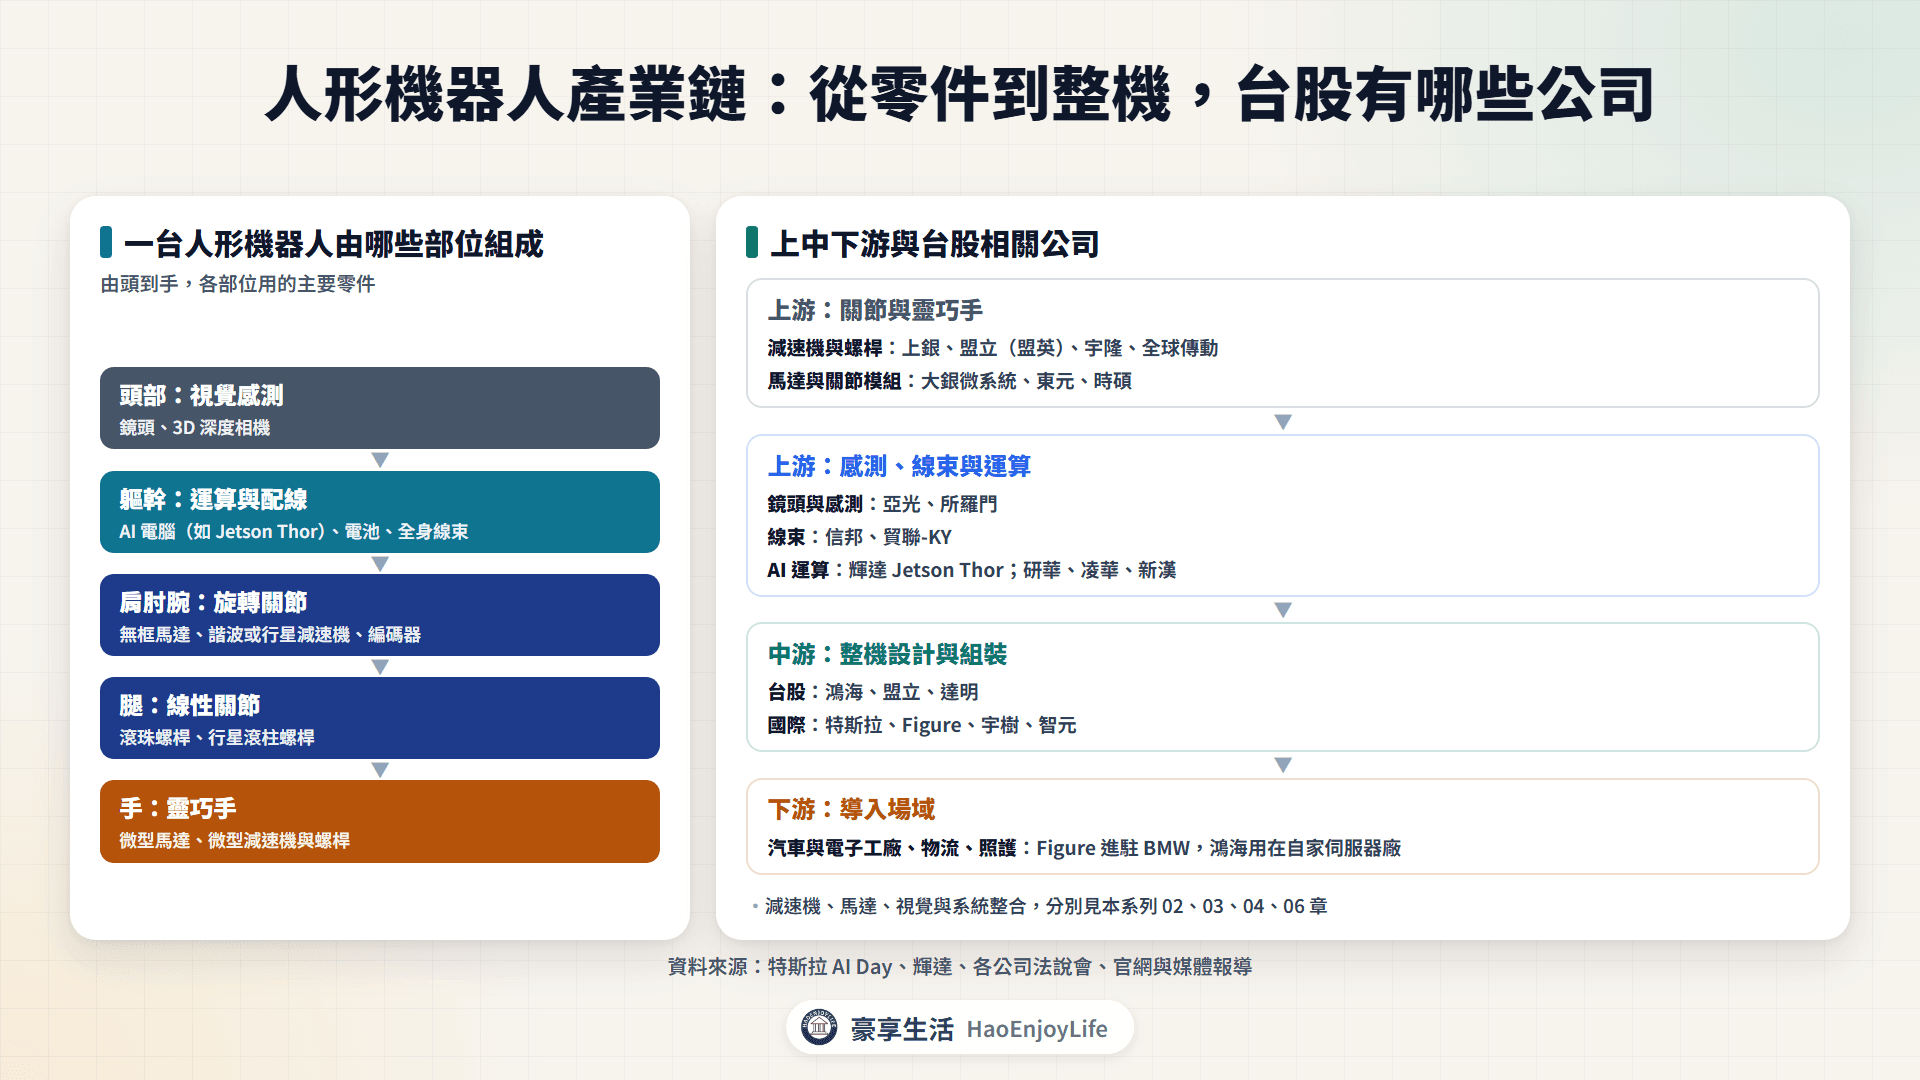Click the line 鏡頭與感測：亞光、所羅門
Viewport: 1920px width, 1080px height.
click(883, 504)
